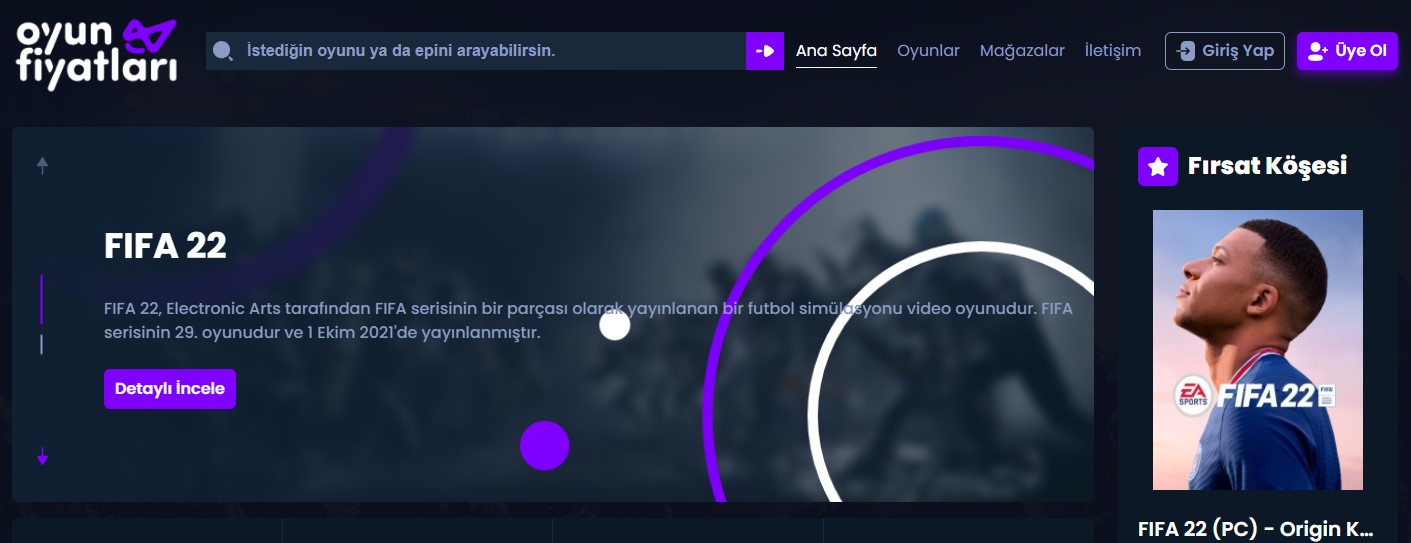Click the Detaylı İncele button
This screenshot has height=543, width=1411.
pyautogui.click(x=170, y=389)
